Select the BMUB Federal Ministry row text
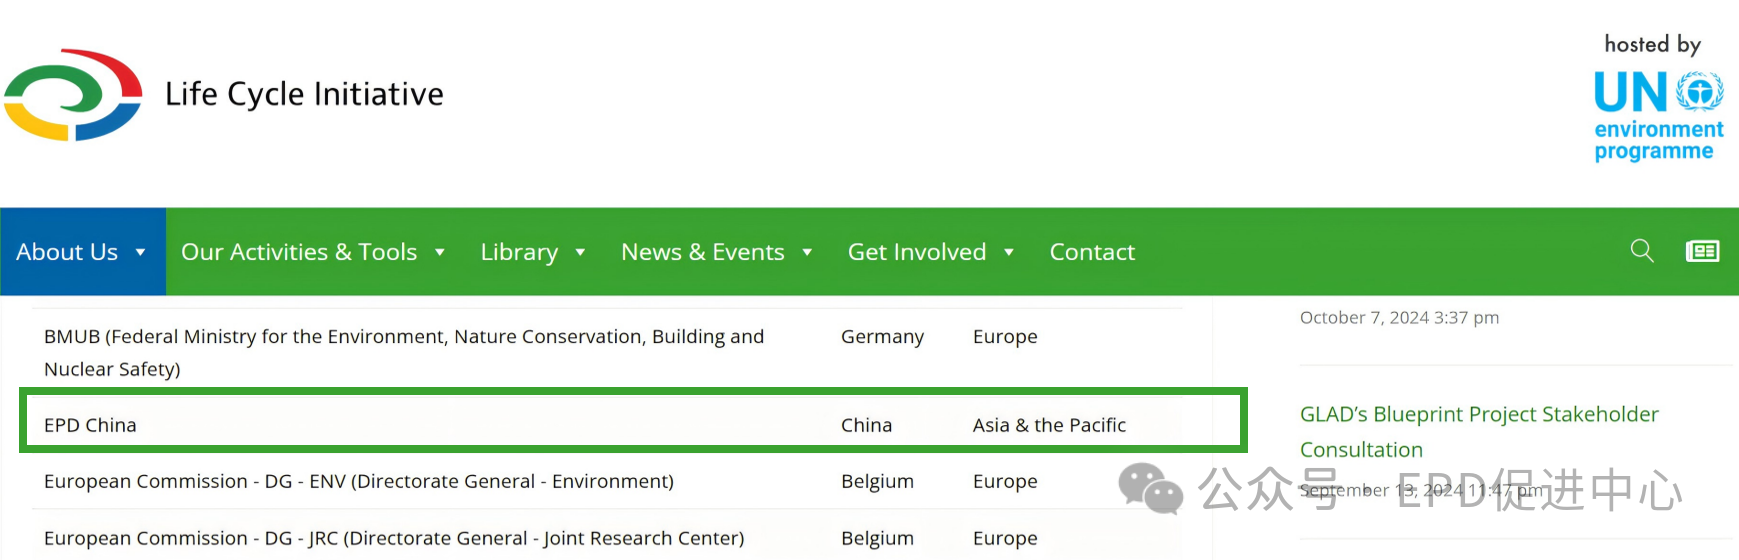The width and height of the screenshot is (1739, 560). pos(404,353)
